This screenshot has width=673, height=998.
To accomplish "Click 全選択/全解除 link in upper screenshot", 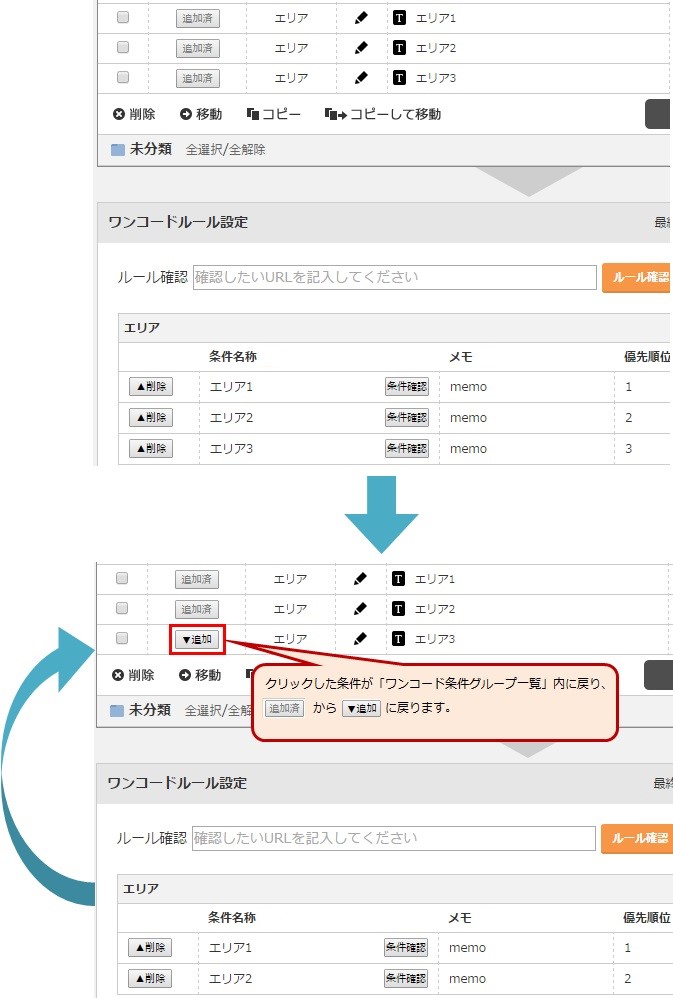I will (225, 150).
